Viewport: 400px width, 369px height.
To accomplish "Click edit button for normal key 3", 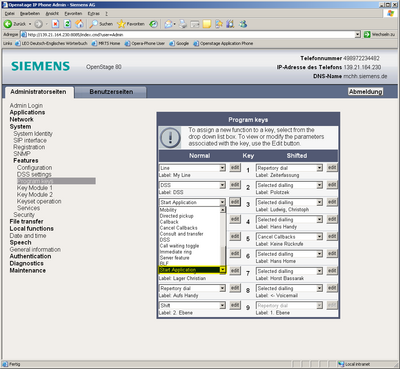I will [x=235, y=202].
